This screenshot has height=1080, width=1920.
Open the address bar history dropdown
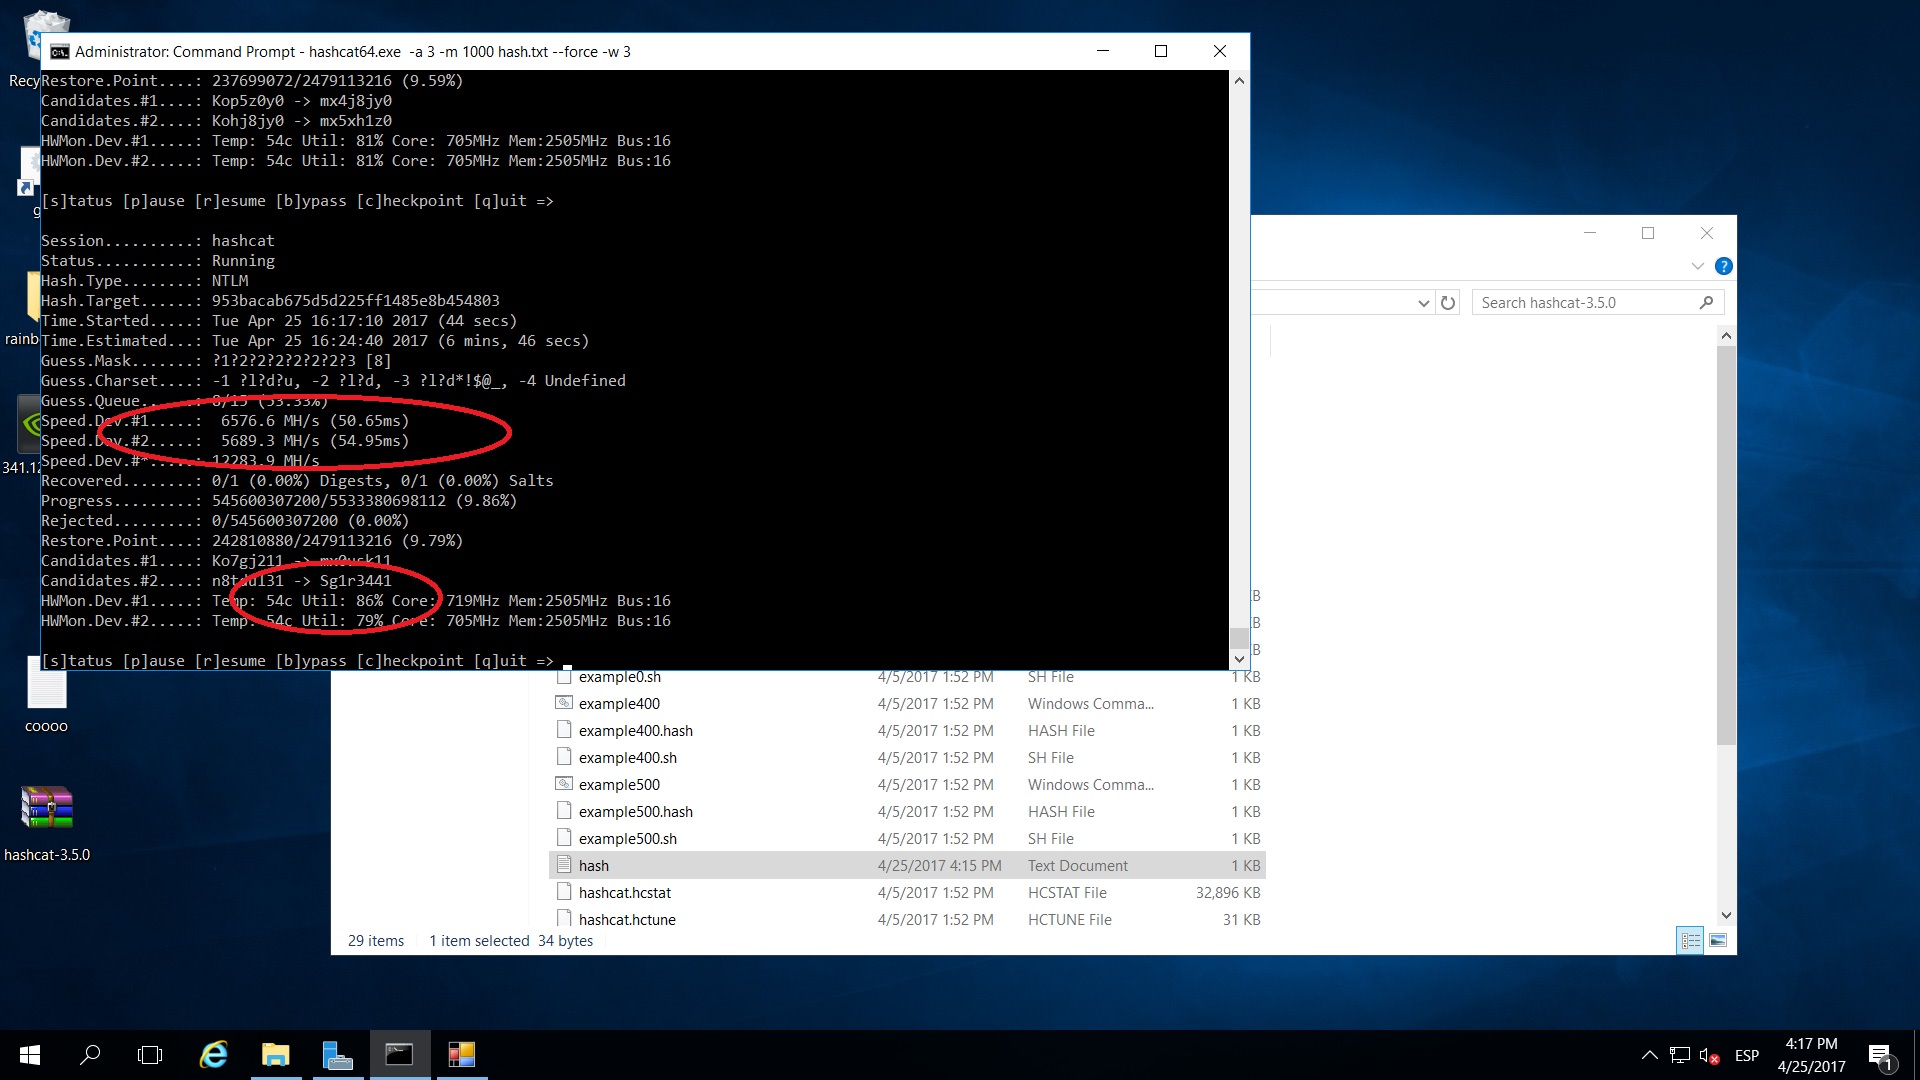(1423, 303)
